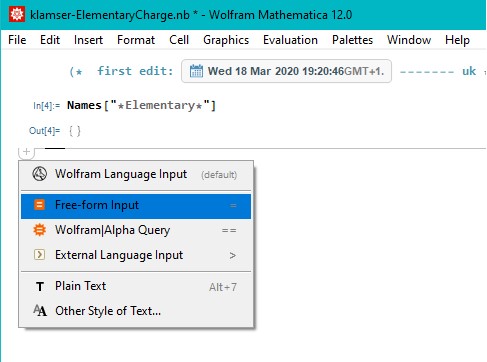Click the date object Wed 18 Mar 2020
Image resolution: width=487 pixels, height=362 pixels.
pos(286,71)
